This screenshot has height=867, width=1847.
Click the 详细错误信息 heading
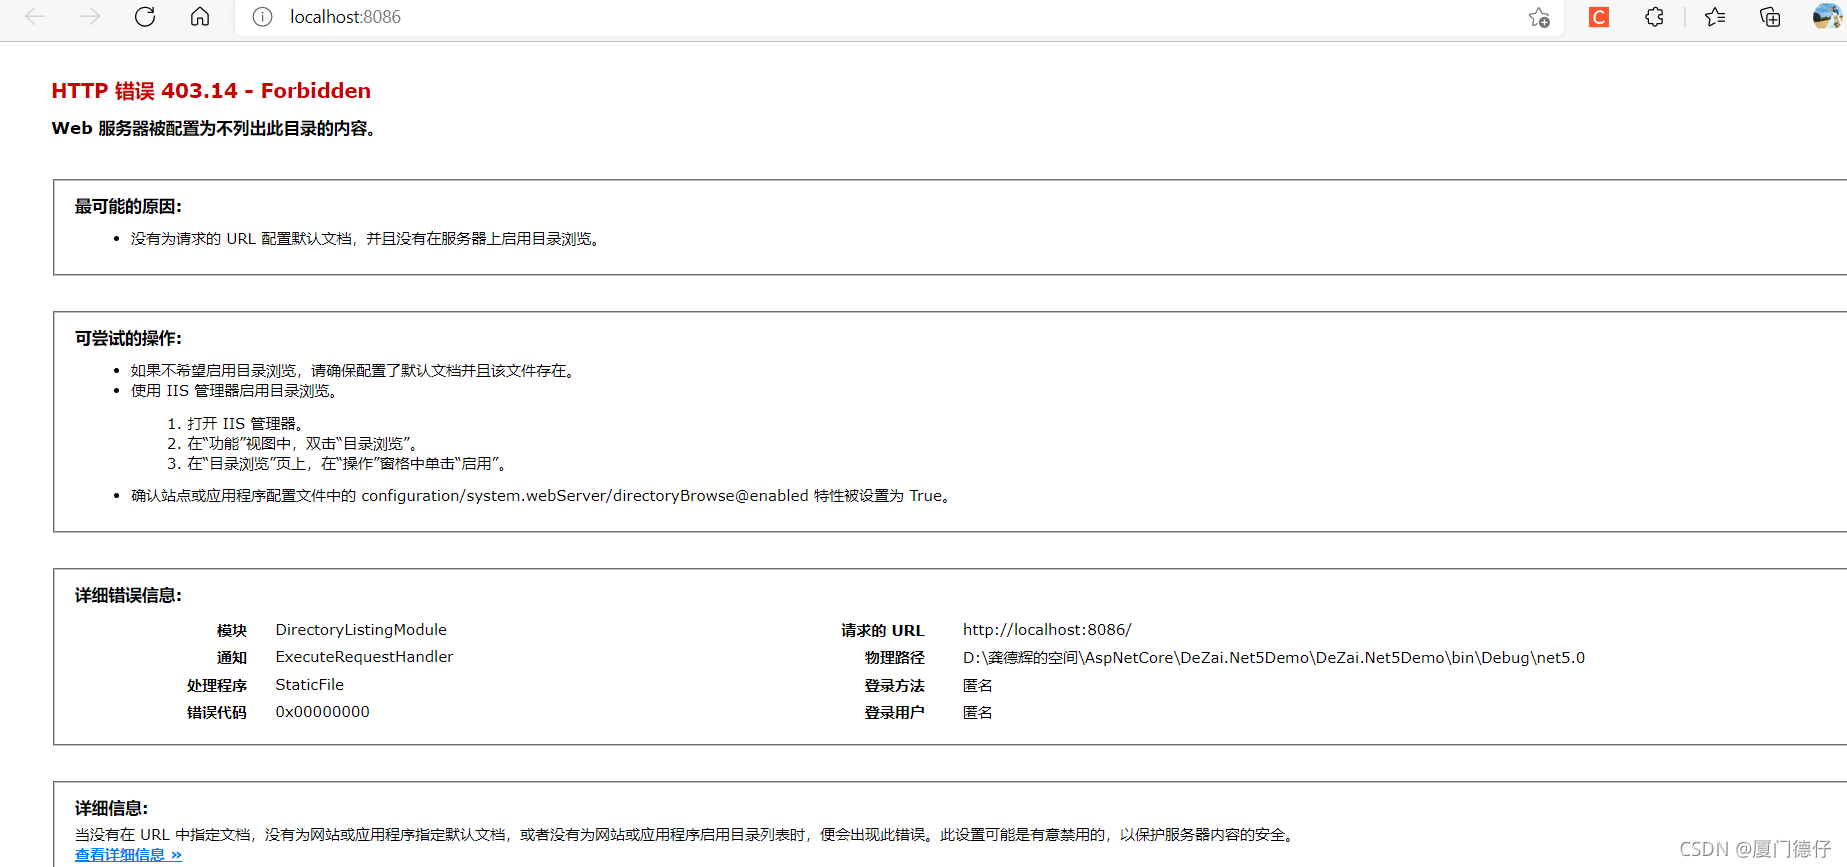[x=128, y=596]
